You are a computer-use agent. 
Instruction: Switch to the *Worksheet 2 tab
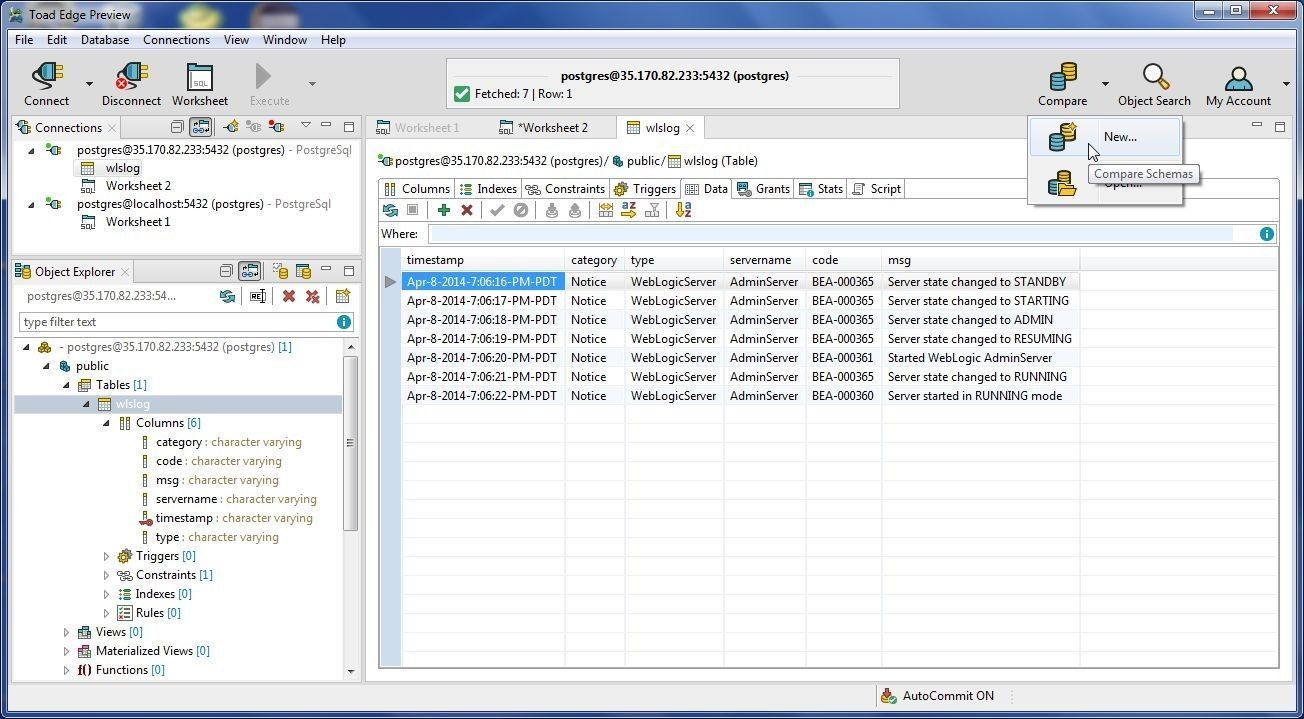point(543,128)
